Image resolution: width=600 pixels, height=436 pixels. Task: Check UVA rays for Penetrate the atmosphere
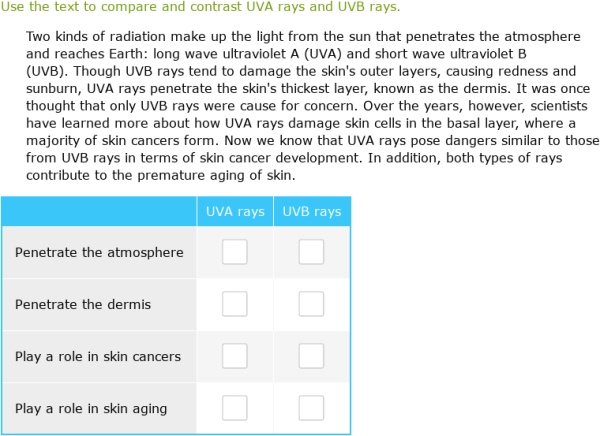(235, 252)
